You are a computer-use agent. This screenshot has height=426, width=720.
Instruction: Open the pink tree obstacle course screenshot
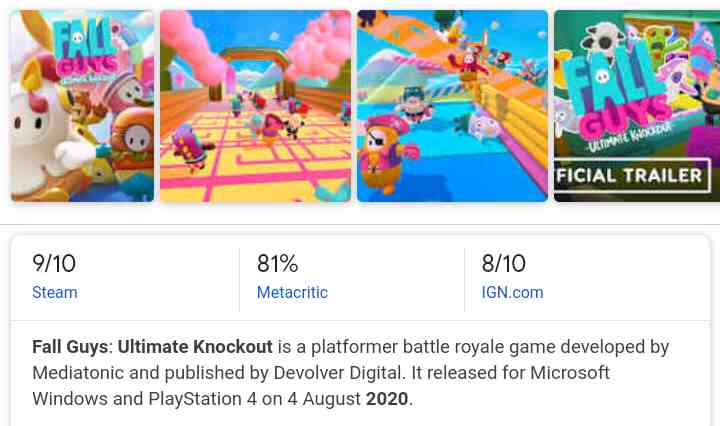[x=255, y=106]
